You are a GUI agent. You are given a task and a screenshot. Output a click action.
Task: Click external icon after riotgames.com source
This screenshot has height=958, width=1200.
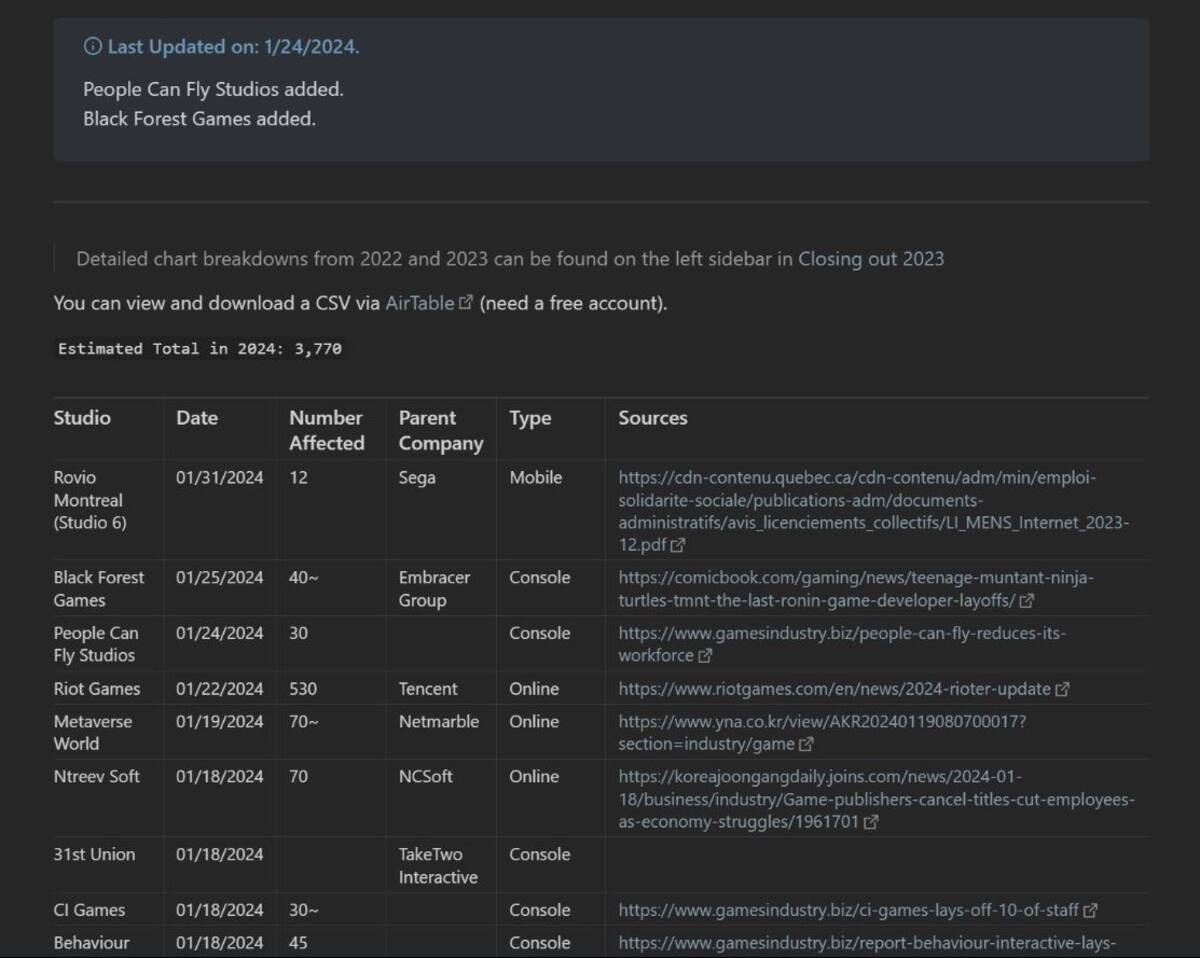tap(1063, 689)
